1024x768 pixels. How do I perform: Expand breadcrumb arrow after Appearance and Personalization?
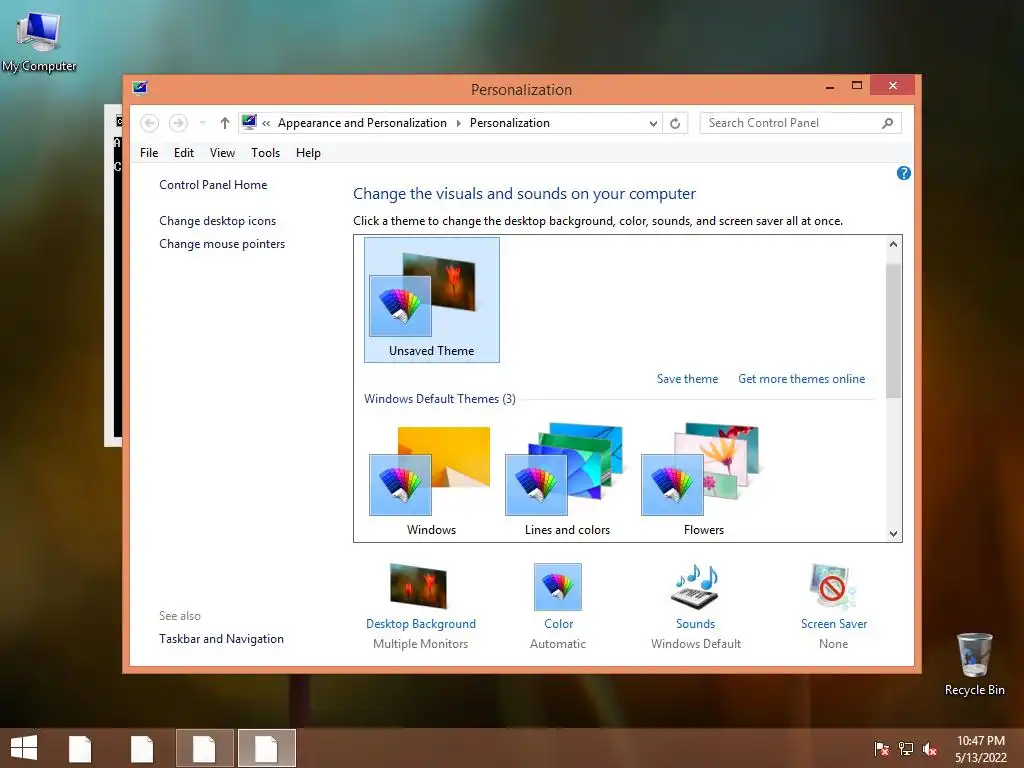pos(458,123)
